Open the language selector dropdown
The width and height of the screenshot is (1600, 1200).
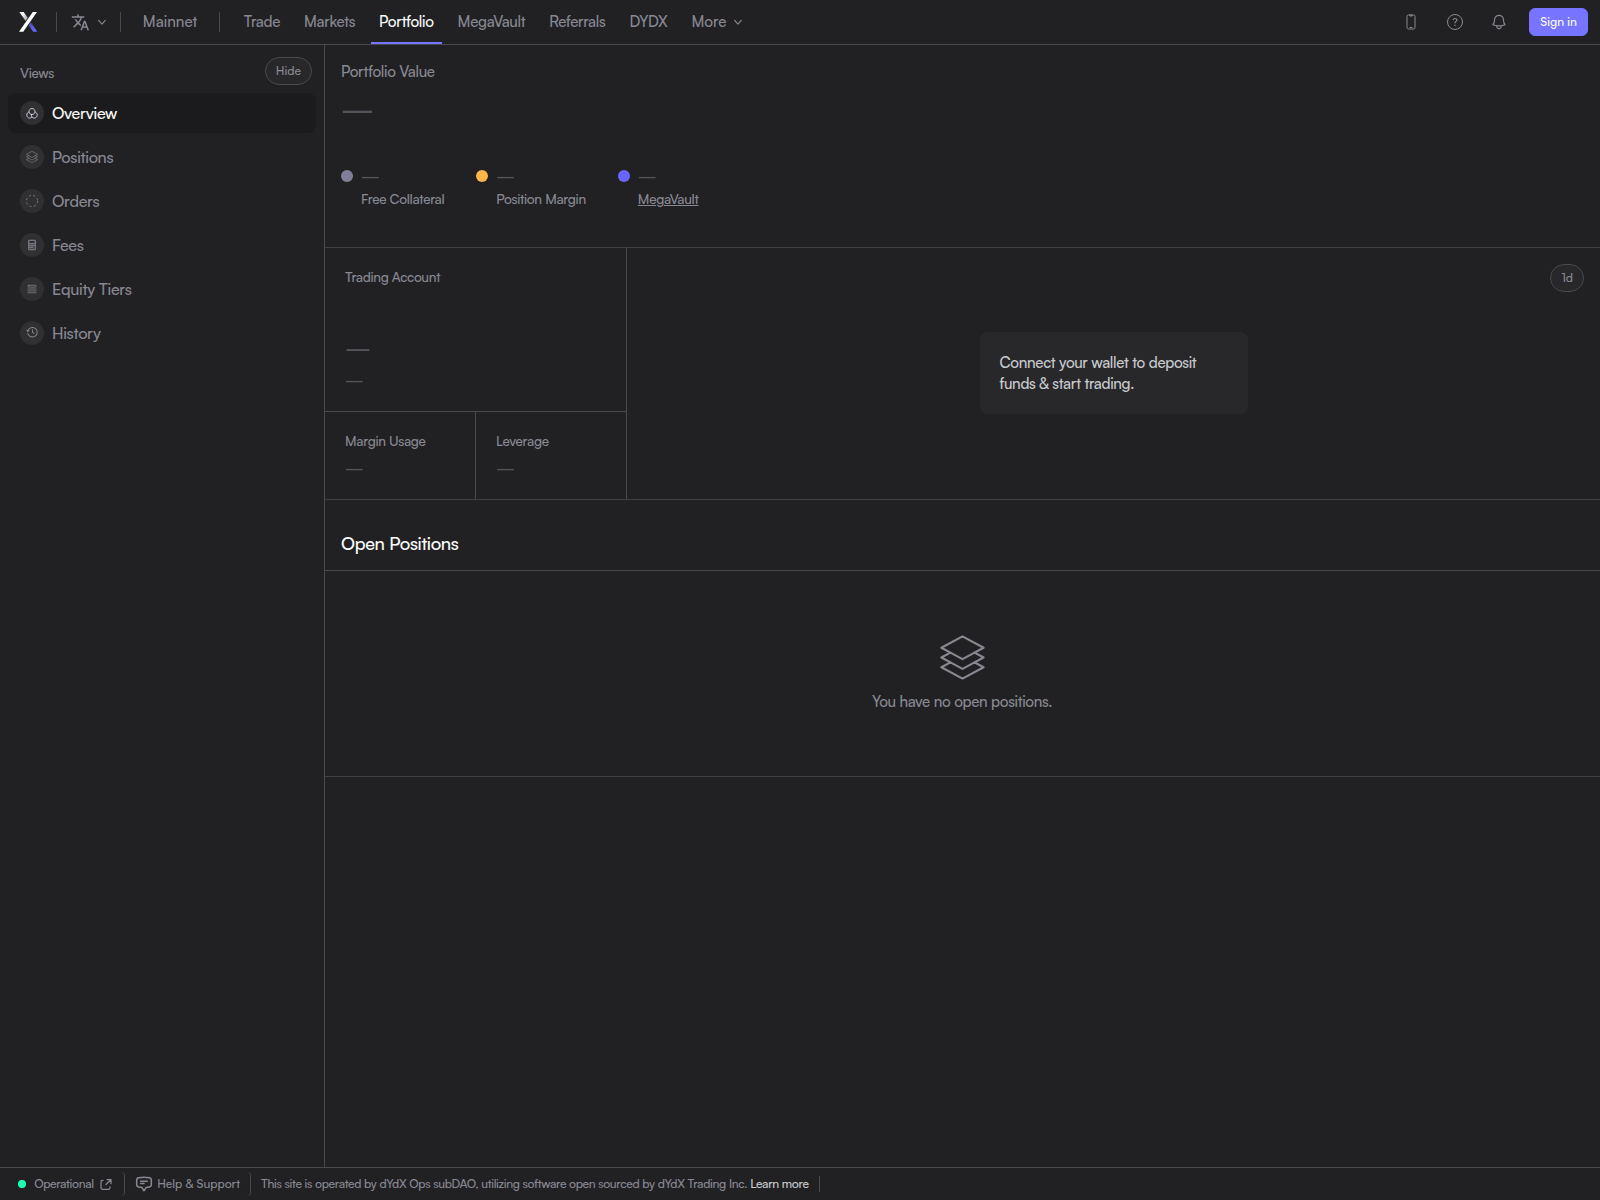pyautogui.click(x=88, y=21)
